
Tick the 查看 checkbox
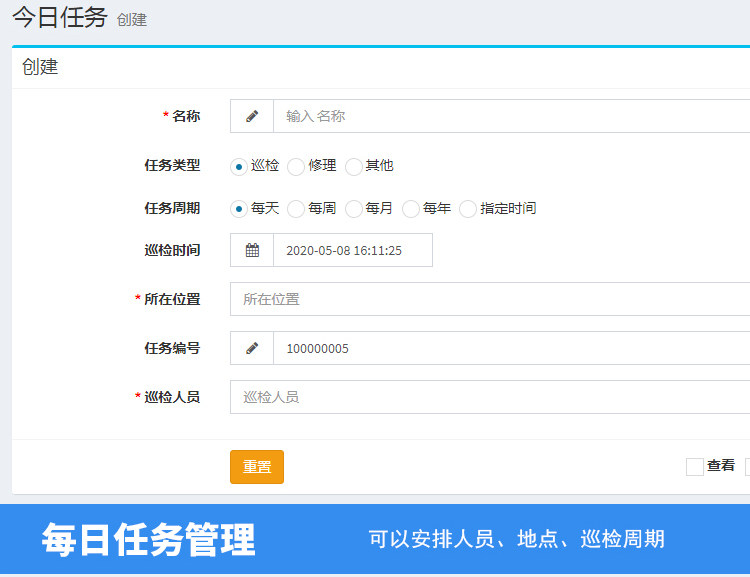(x=695, y=466)
